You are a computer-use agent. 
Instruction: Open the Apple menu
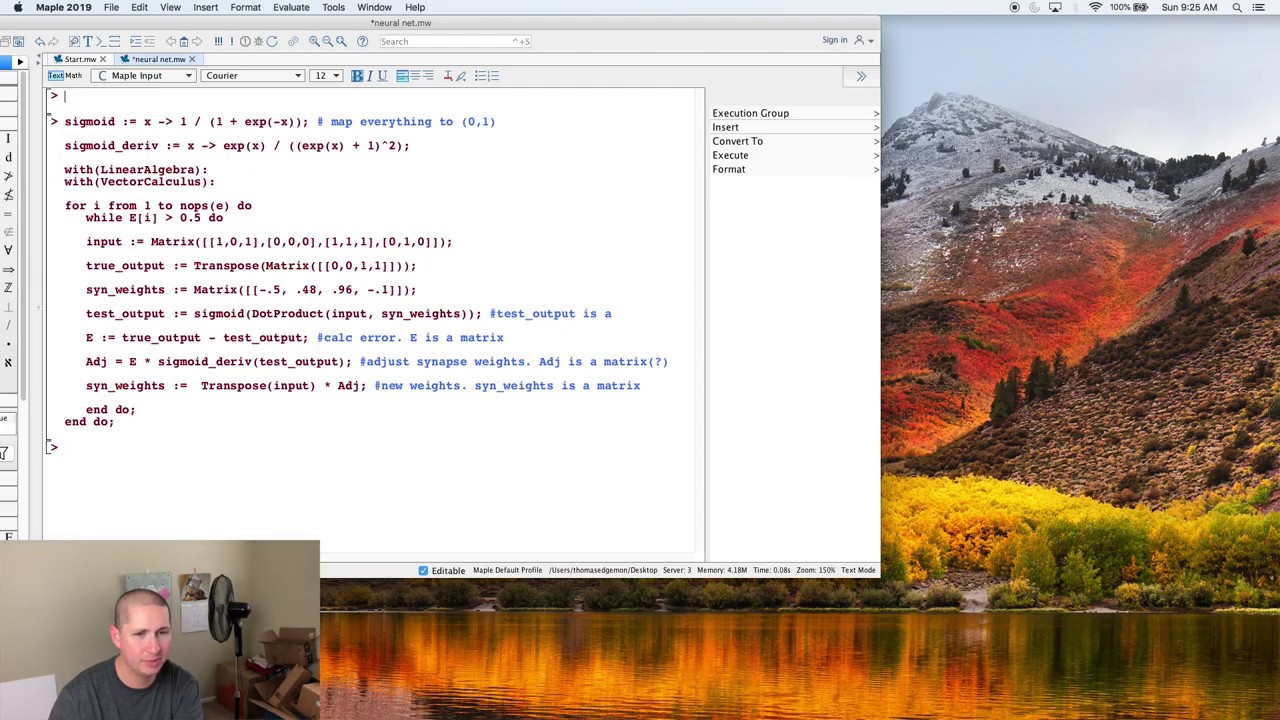click(17, 7)
